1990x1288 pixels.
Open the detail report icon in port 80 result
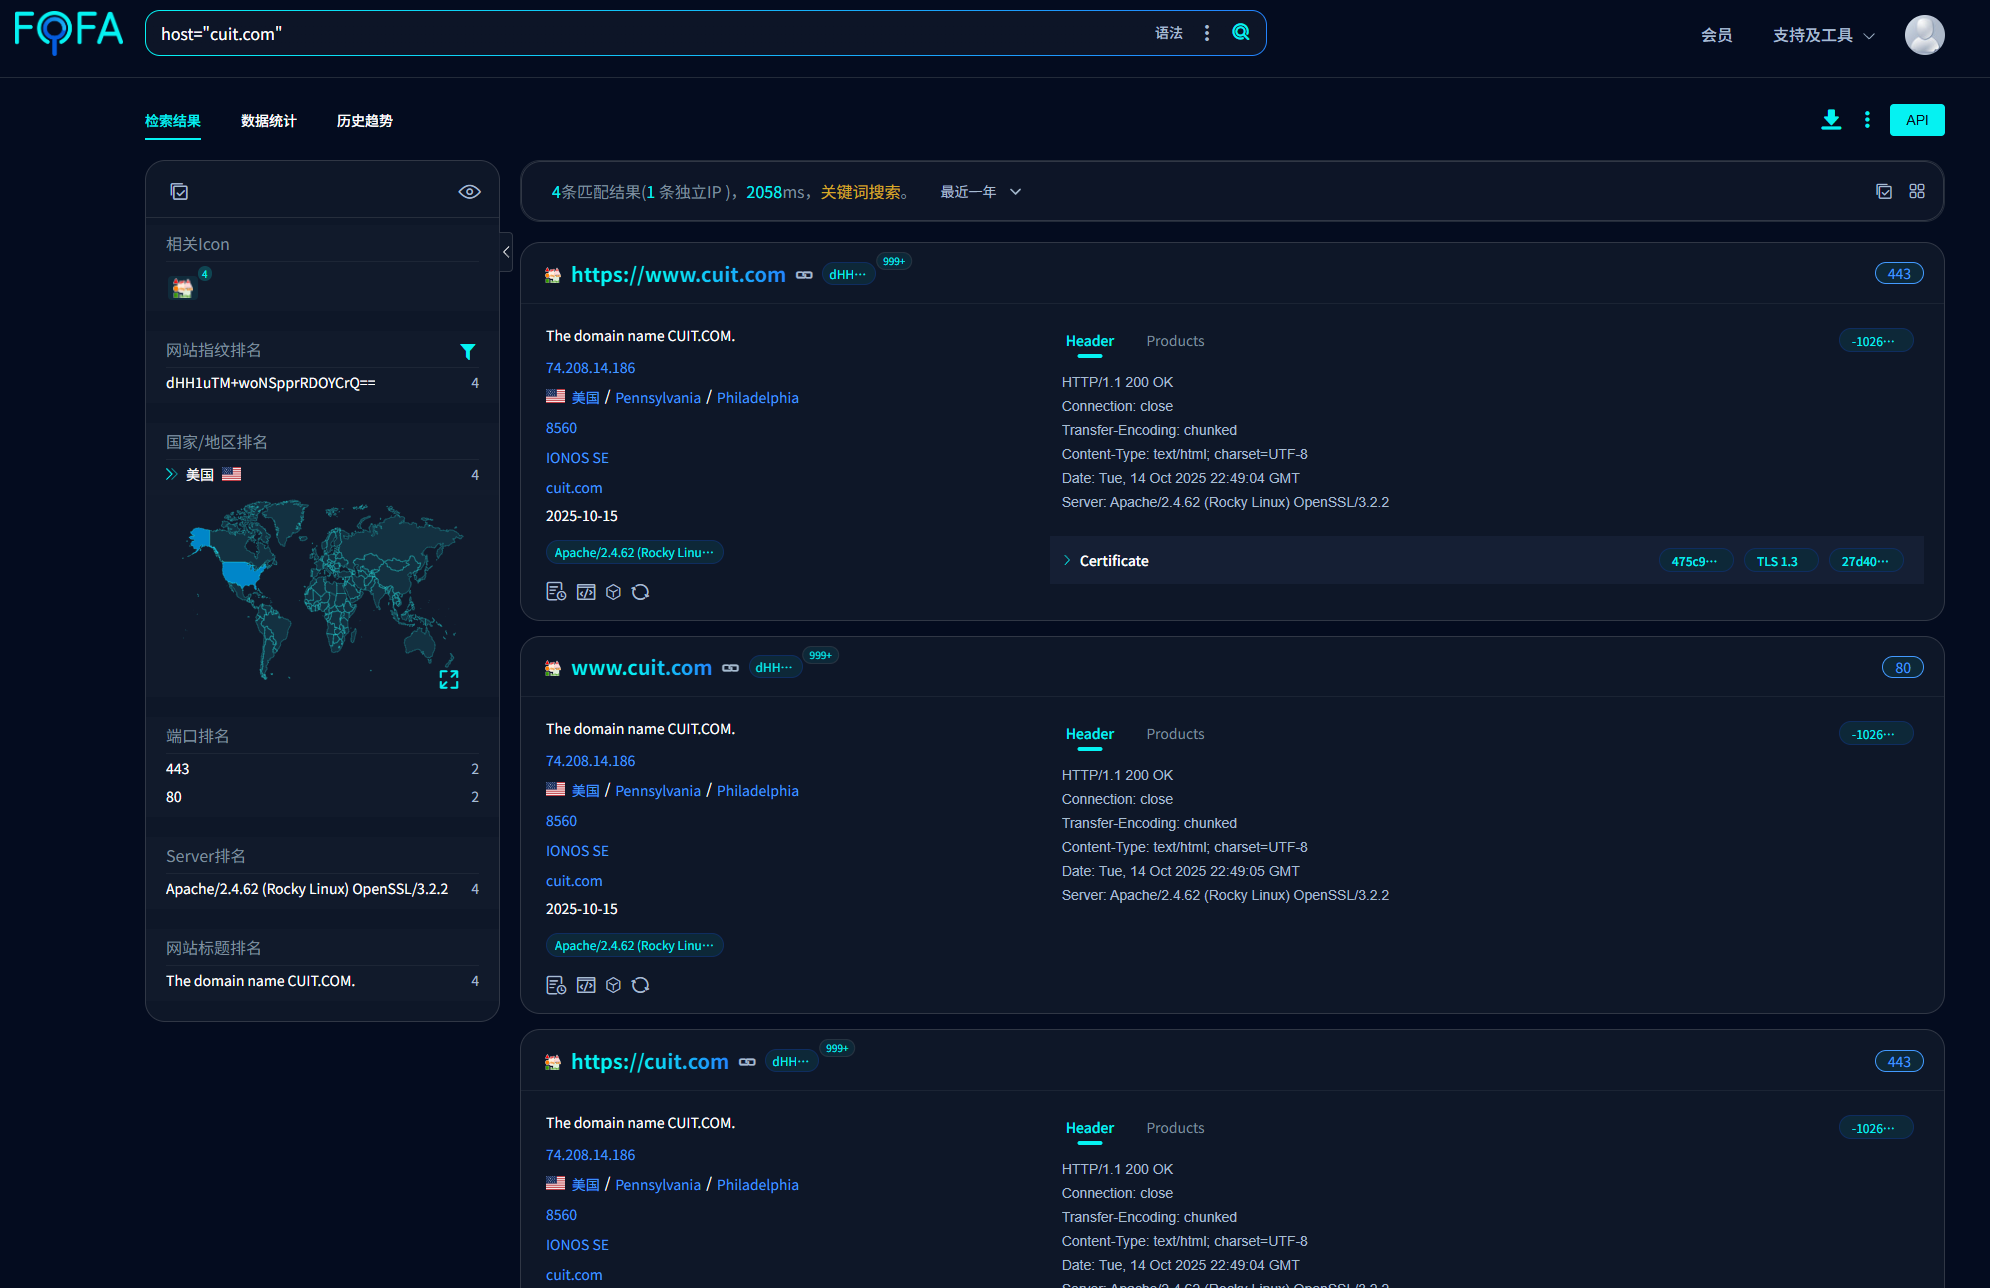coord(556,985)
